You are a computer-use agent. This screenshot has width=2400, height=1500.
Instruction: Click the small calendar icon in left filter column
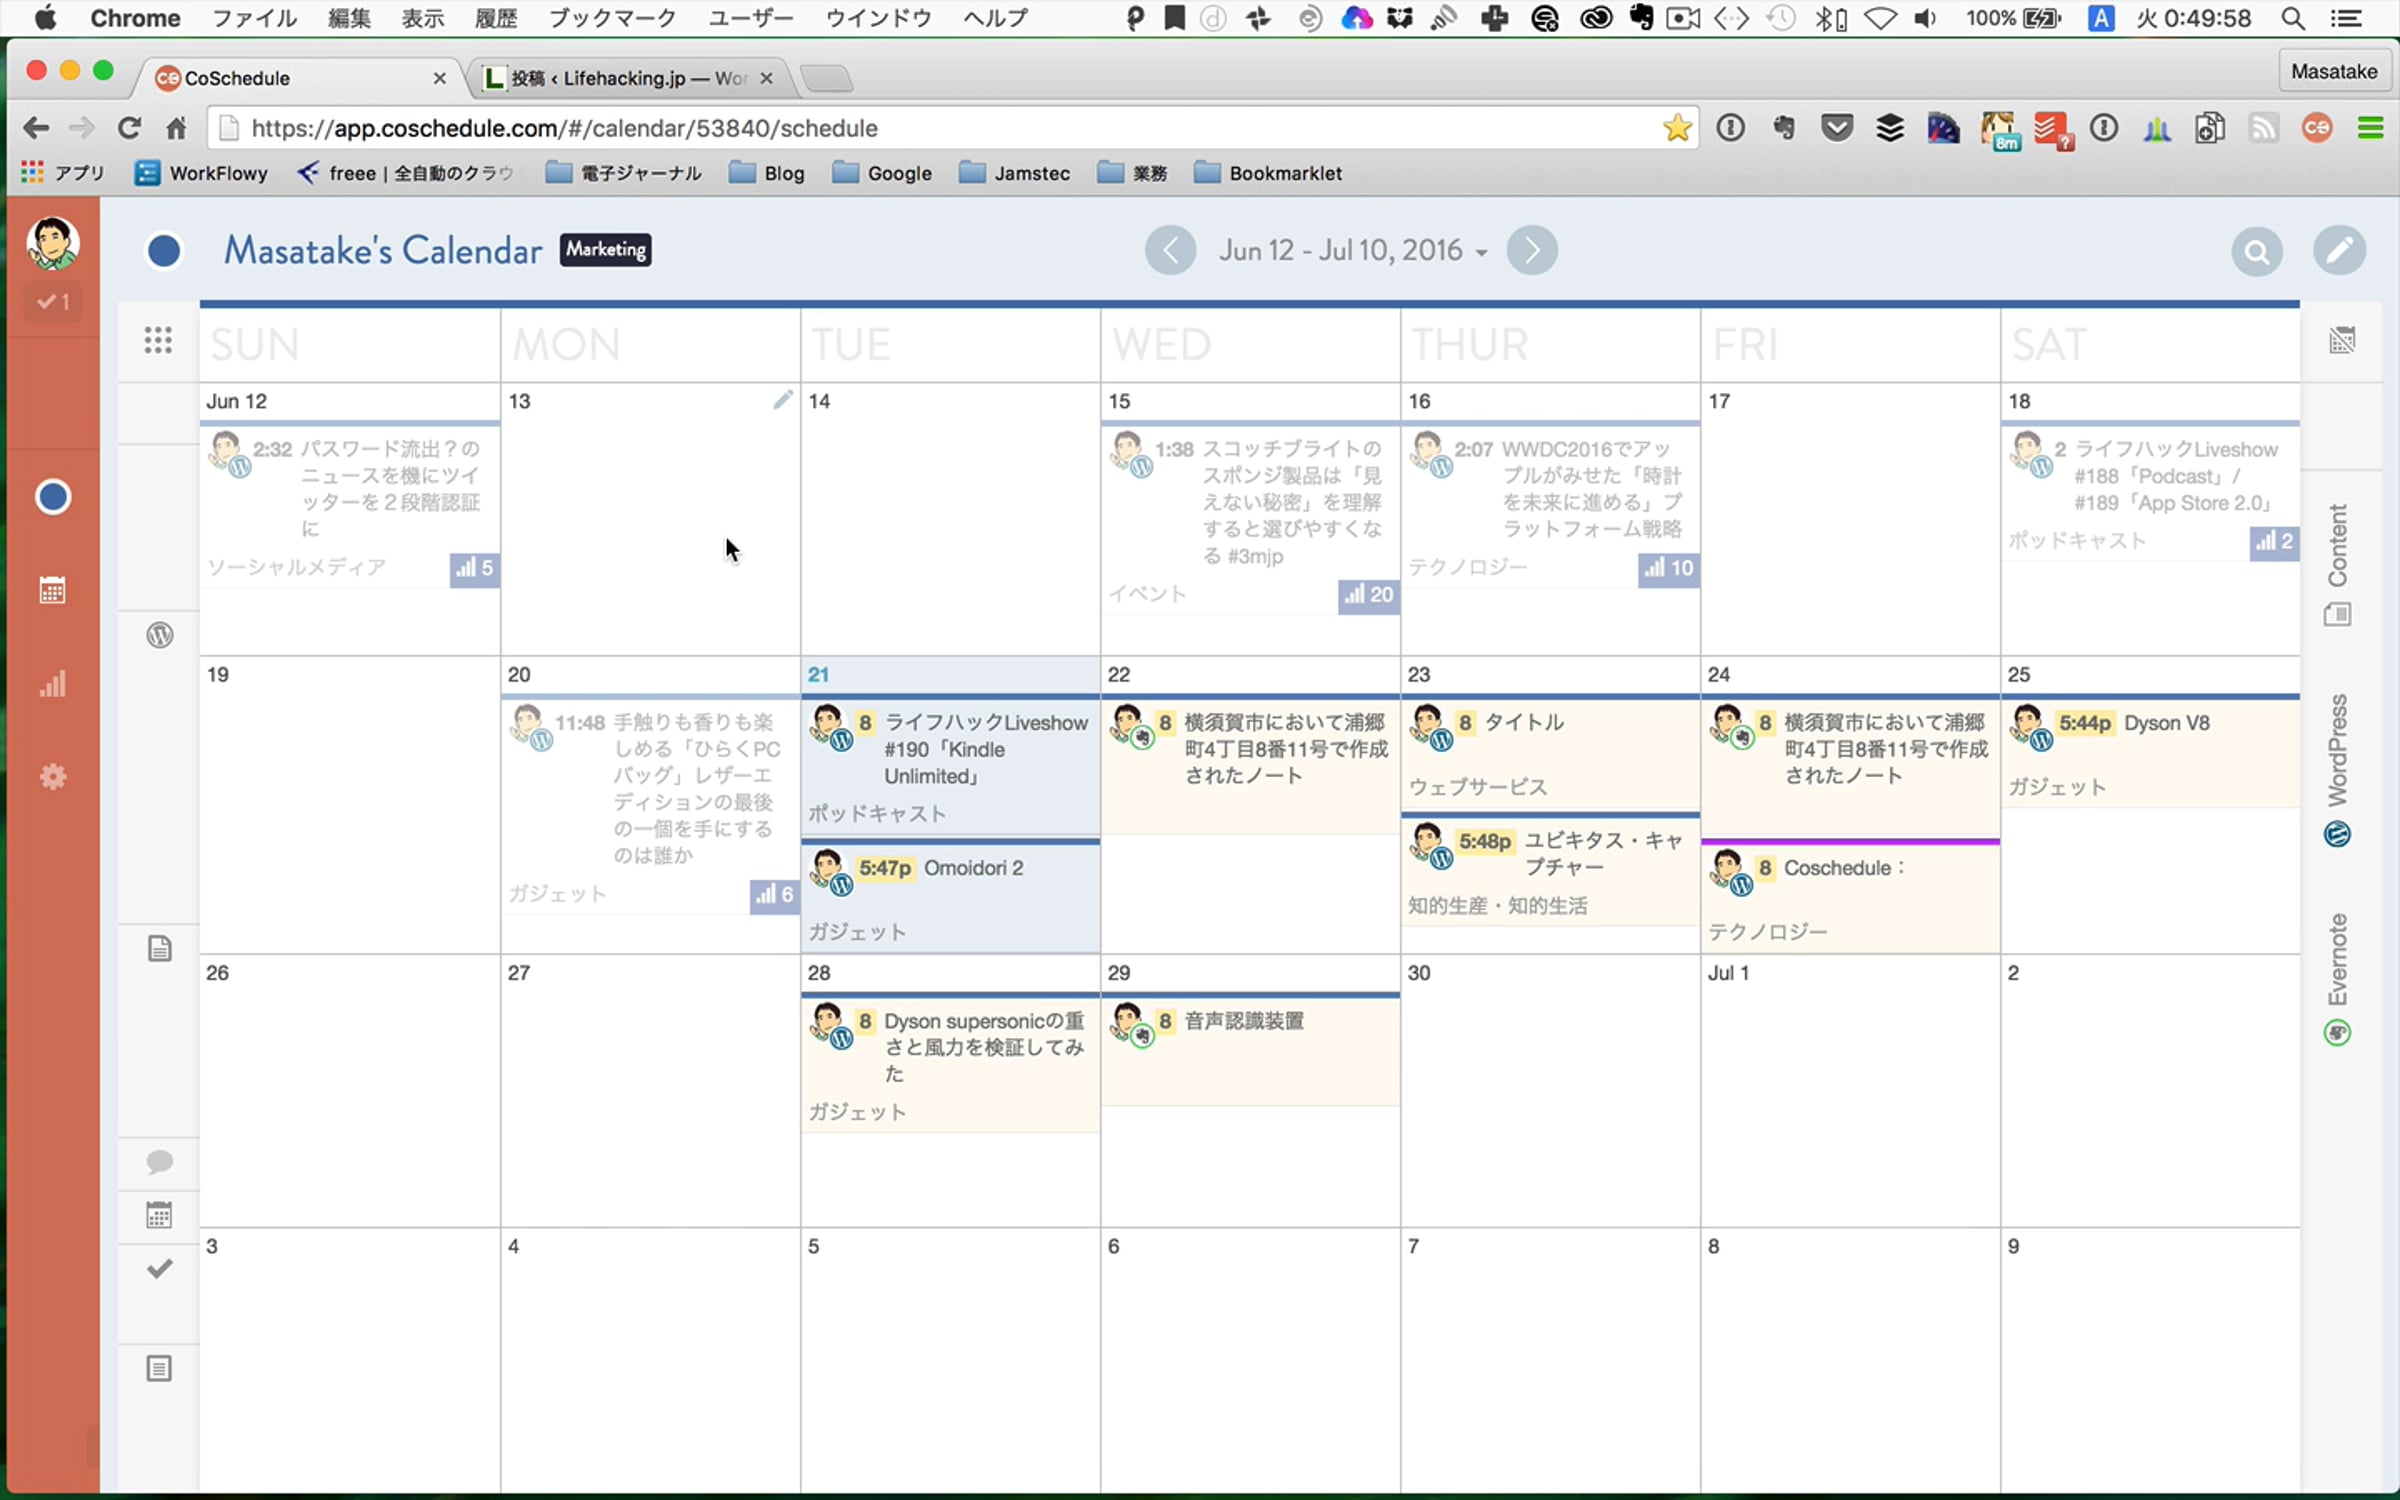[x=160, y=1215]
